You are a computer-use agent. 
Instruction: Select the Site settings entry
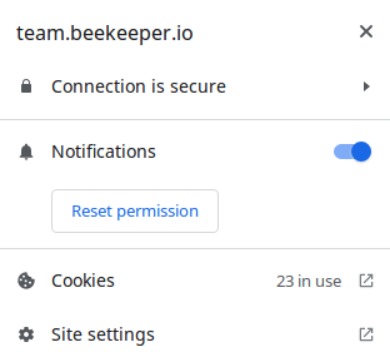tap(195, 334)
